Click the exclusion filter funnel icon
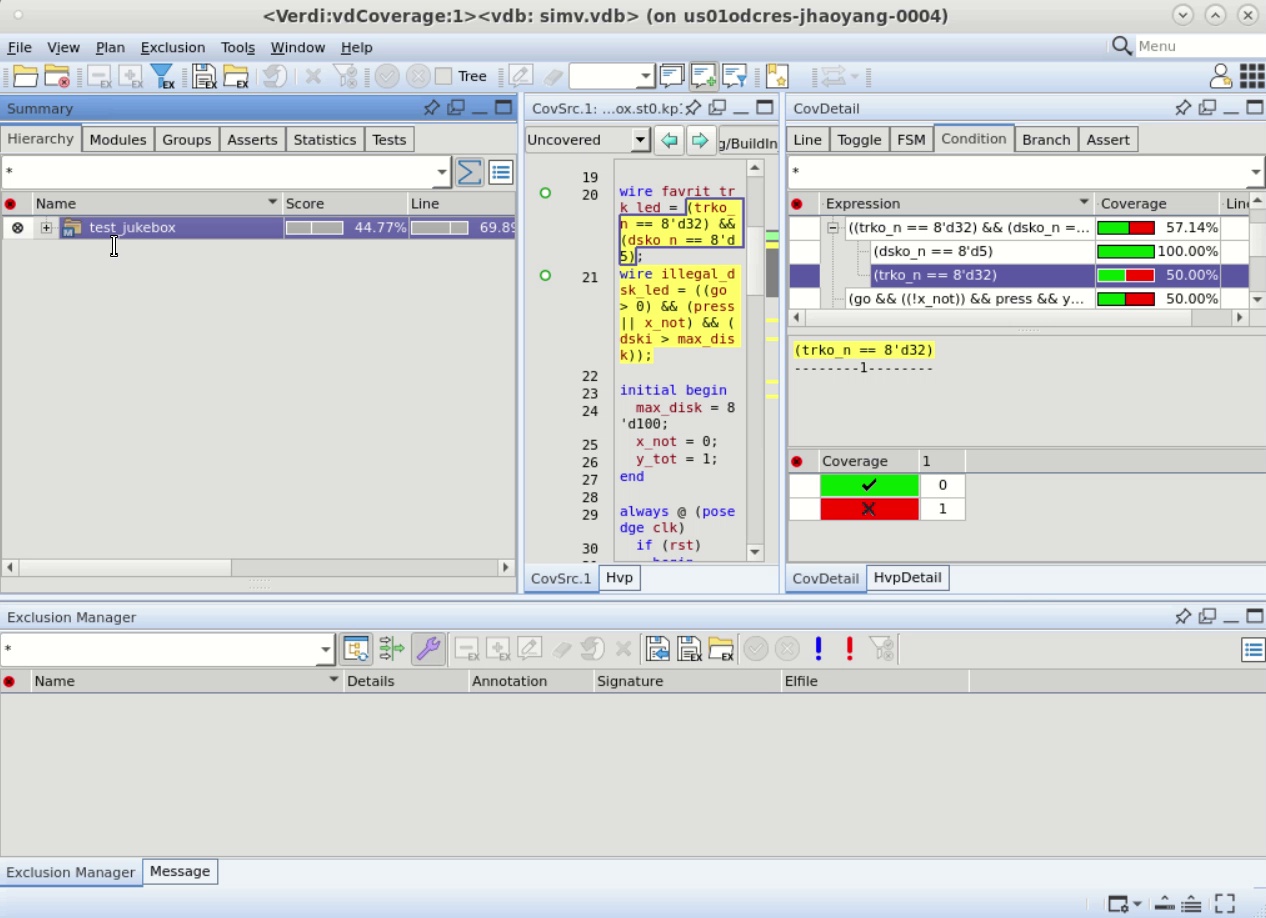The width and height of the screenshot is (1266, 918). tap(162, 77)
